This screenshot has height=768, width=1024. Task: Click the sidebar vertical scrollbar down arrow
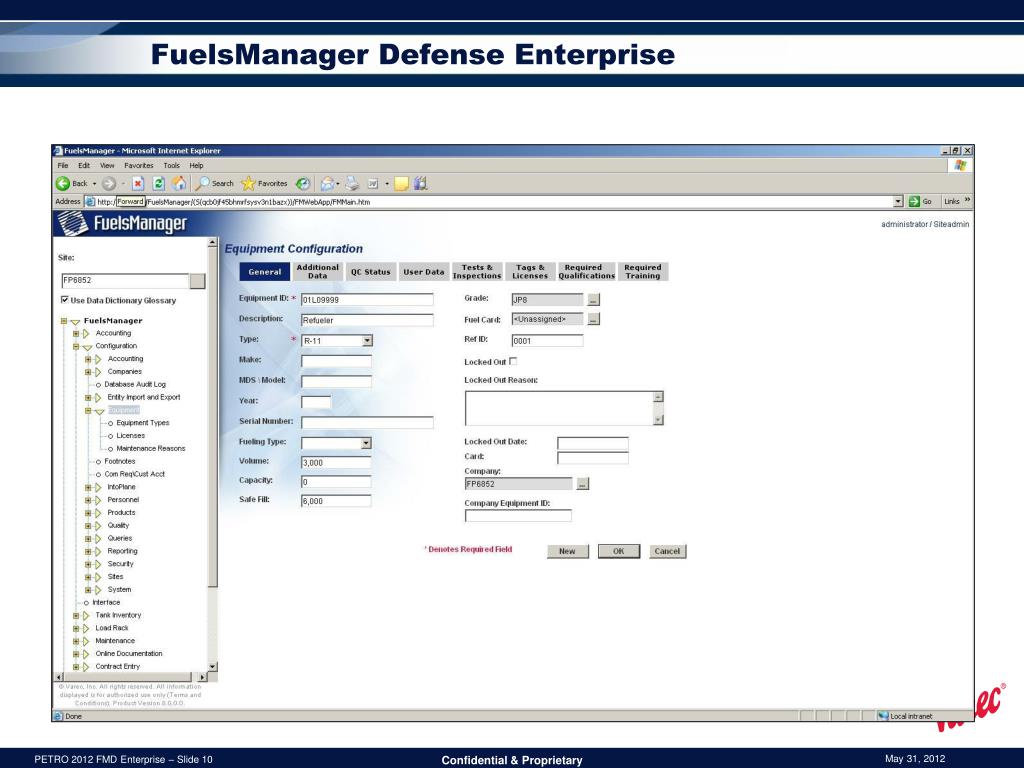(212, 667)
